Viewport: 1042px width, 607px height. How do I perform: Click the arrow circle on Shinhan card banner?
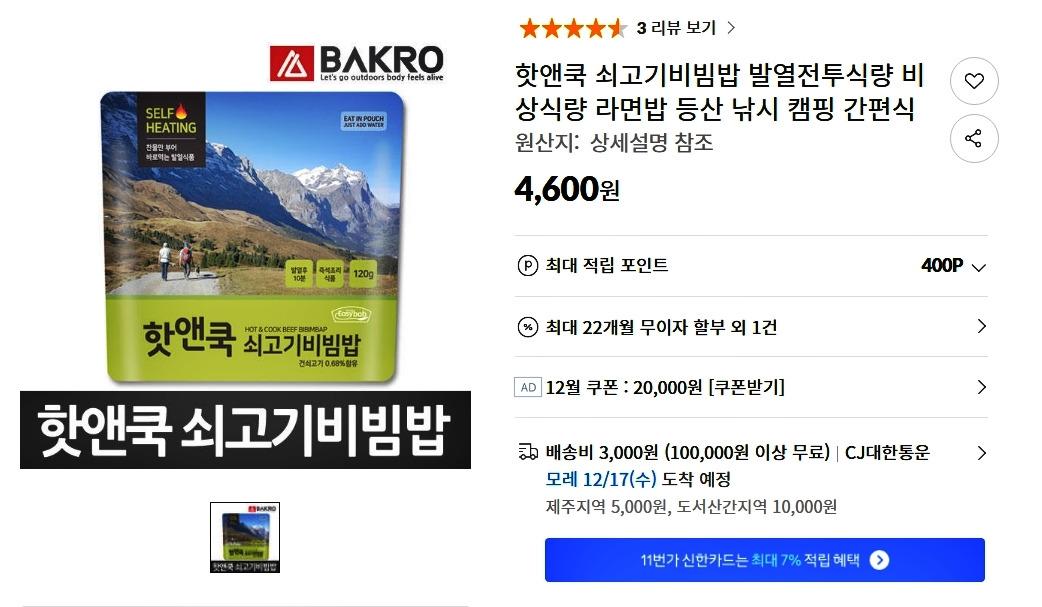[x=879, y=560]
